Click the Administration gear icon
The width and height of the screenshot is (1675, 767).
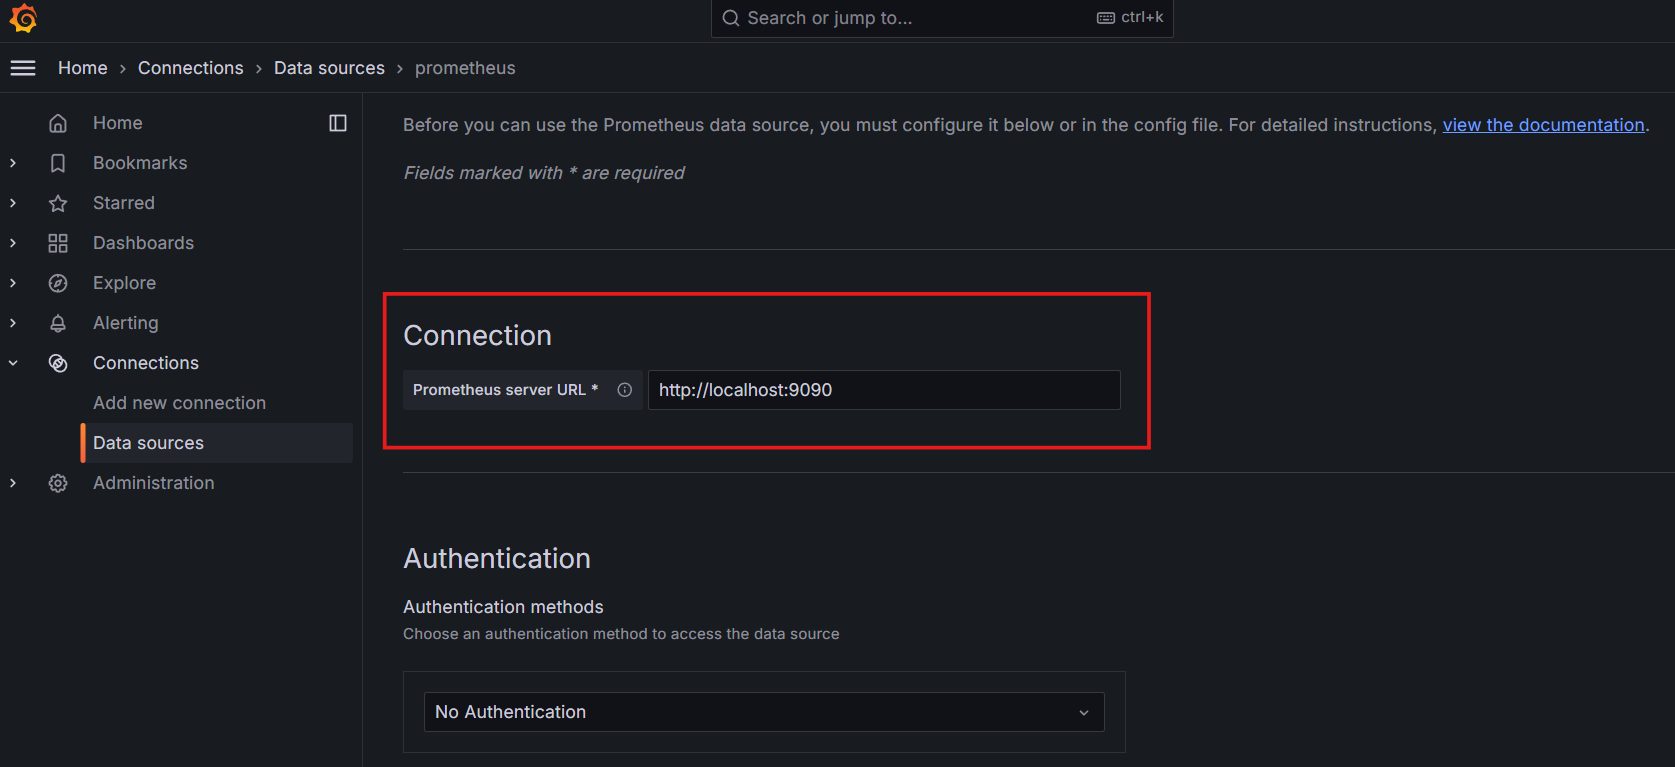click(x=58, y=483)
